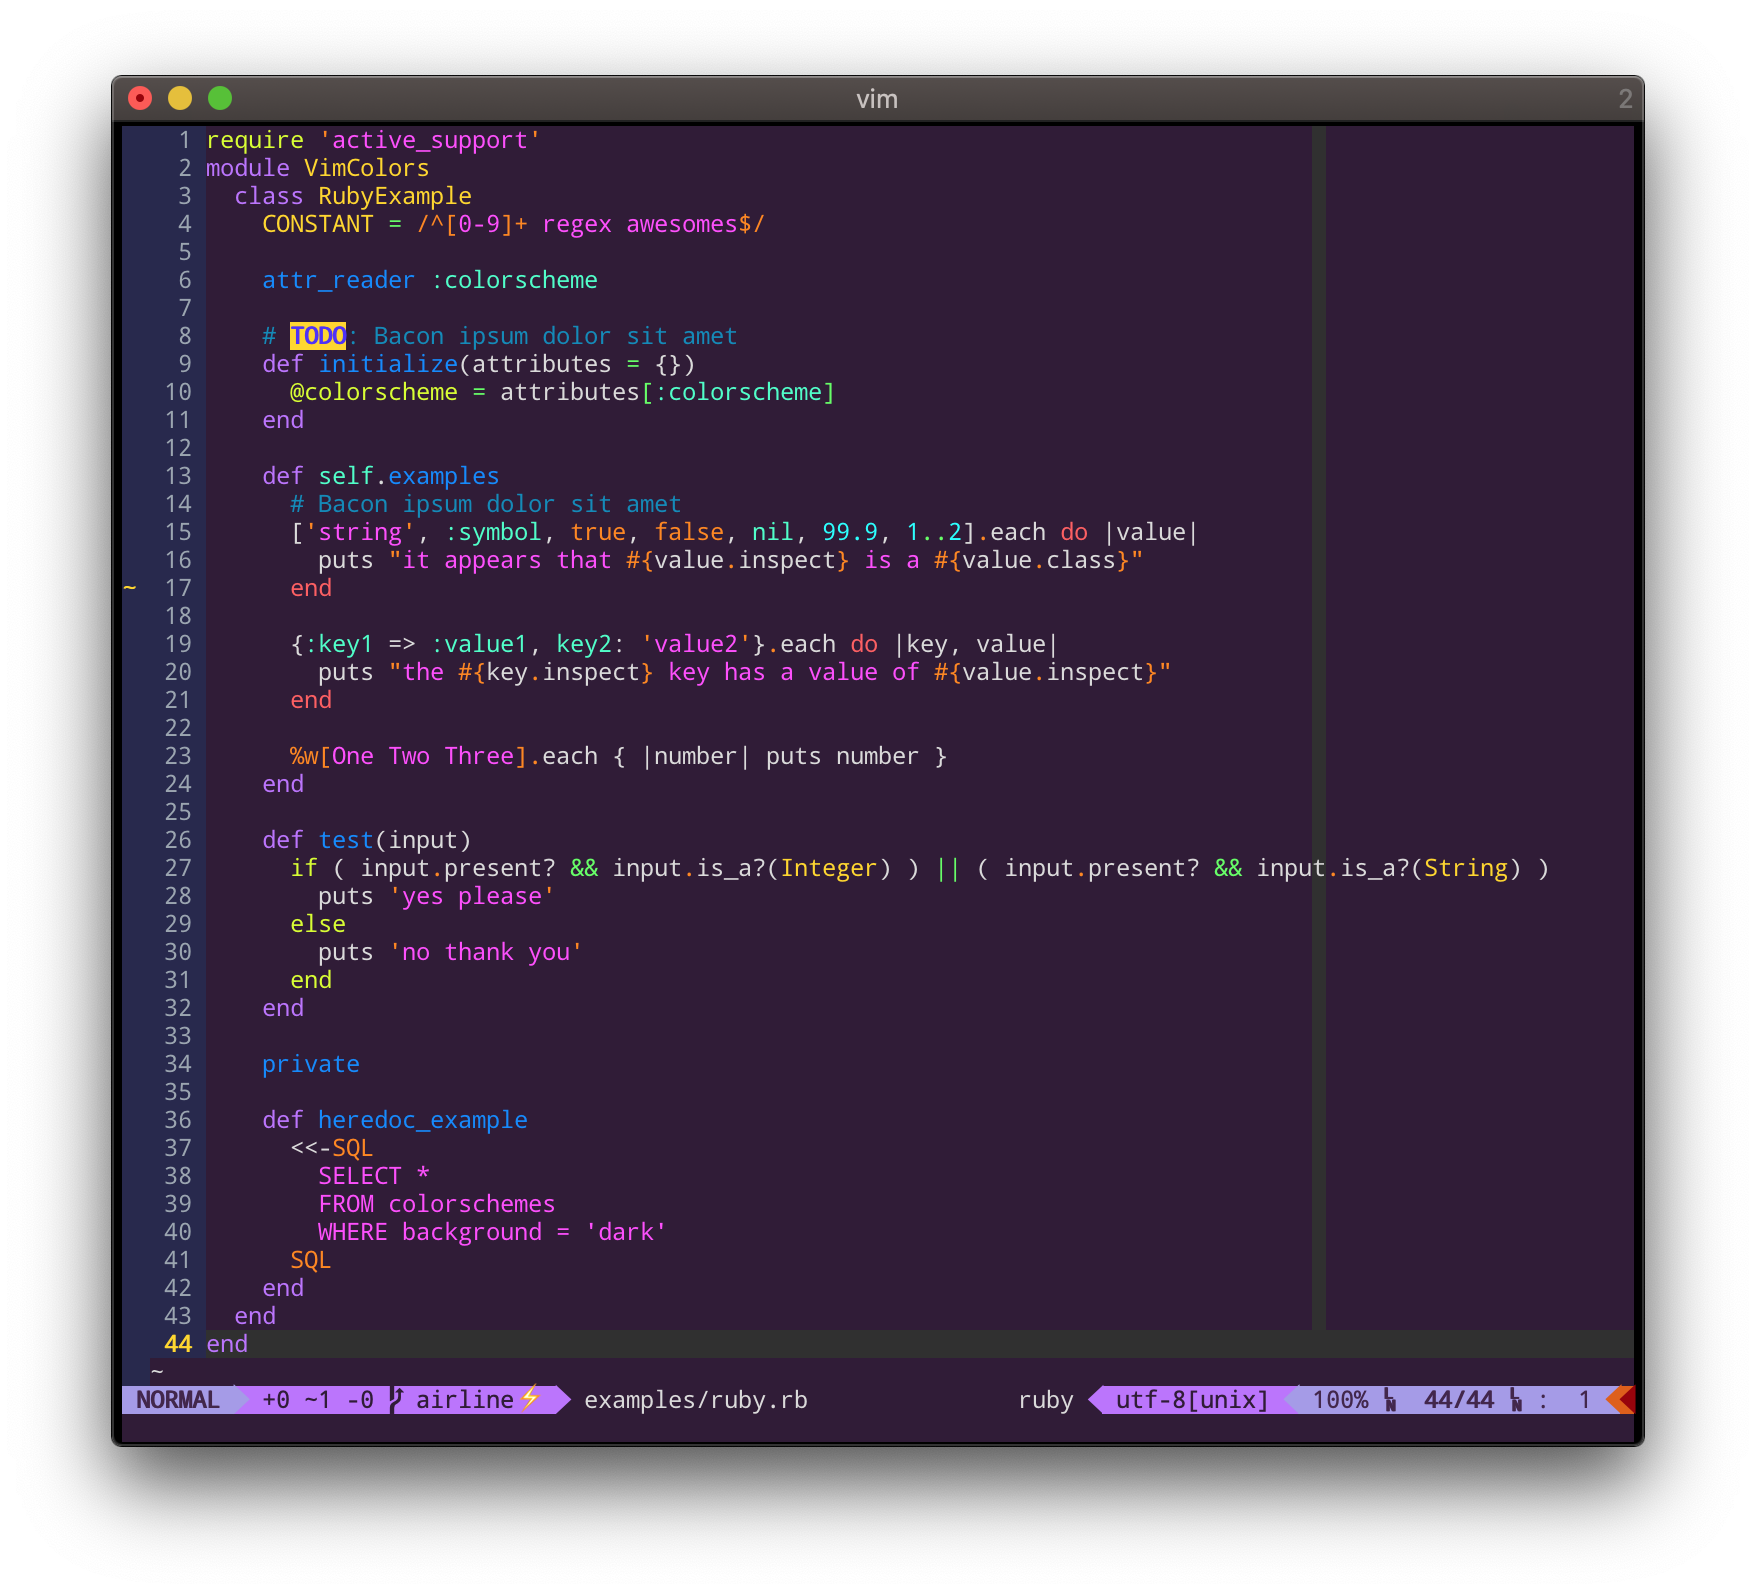
Task: Click the highlighted TODO keyword on line 8
Action: (x=318, y=336)
